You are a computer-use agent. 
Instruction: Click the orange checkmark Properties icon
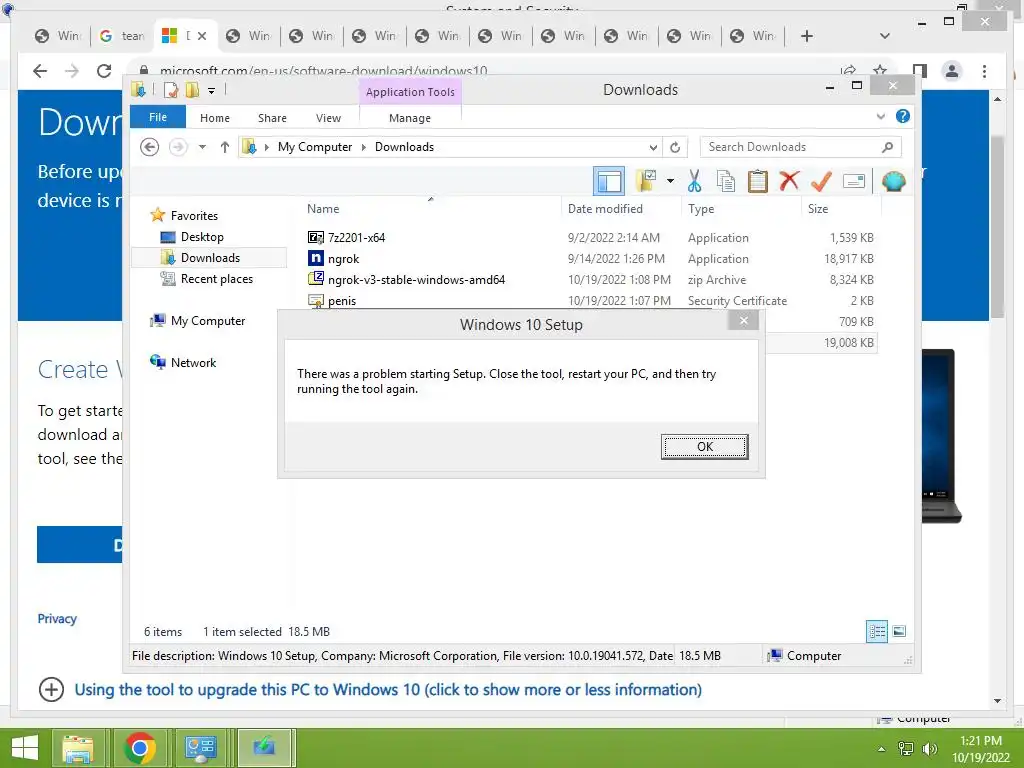[821, 181]
